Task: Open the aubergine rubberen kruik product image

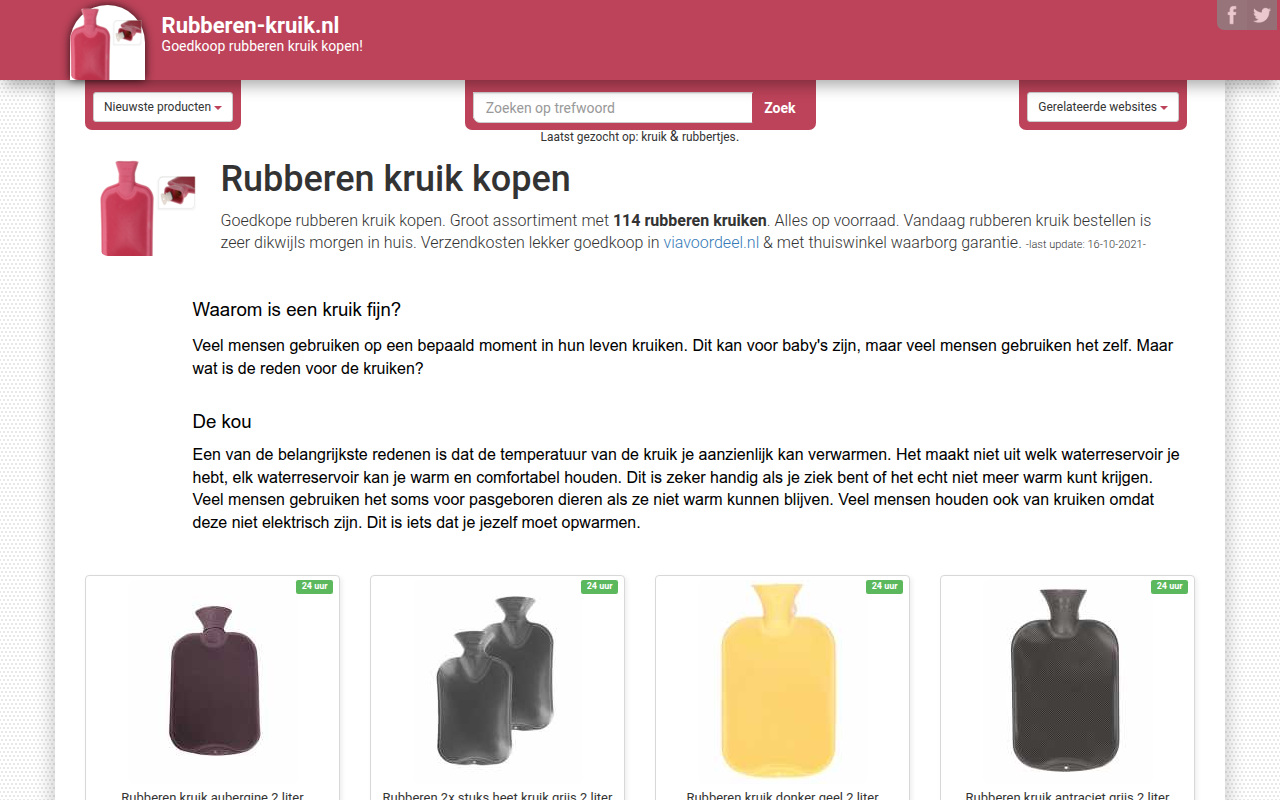Action: (x=212, y=682)
